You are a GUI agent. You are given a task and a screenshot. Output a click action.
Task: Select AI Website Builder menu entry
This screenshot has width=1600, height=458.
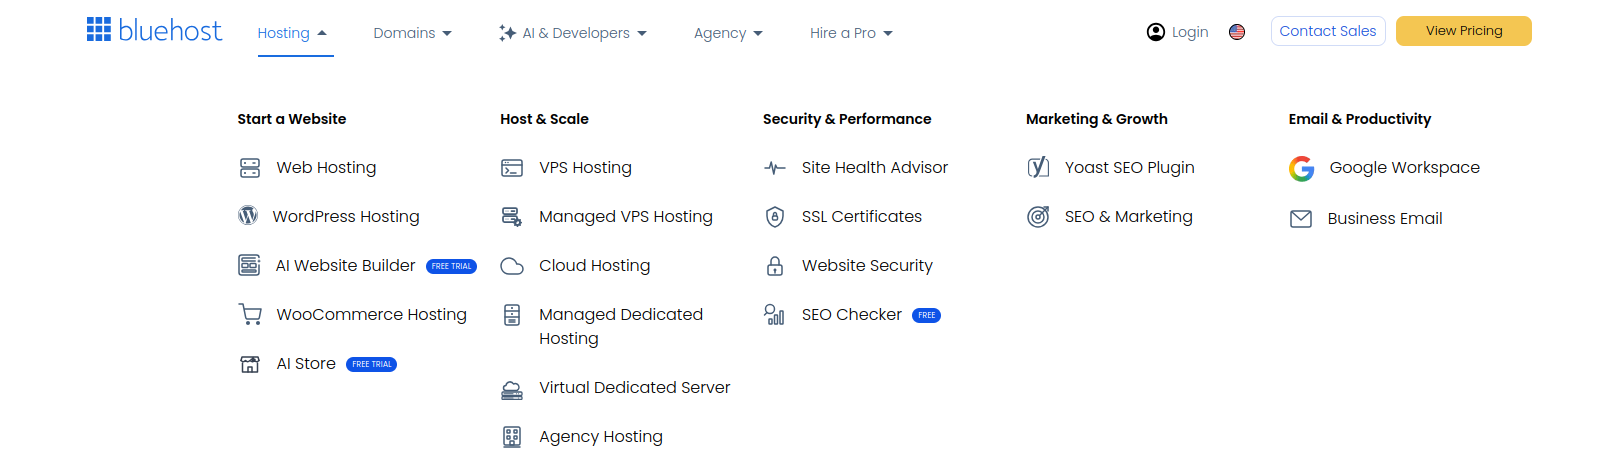click(345, 266)
